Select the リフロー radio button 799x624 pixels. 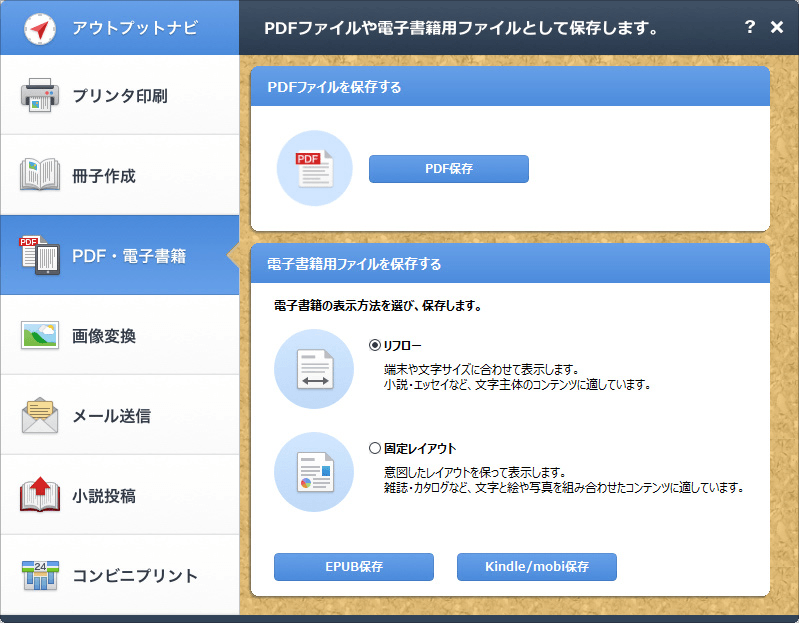[x=375, y=345]
